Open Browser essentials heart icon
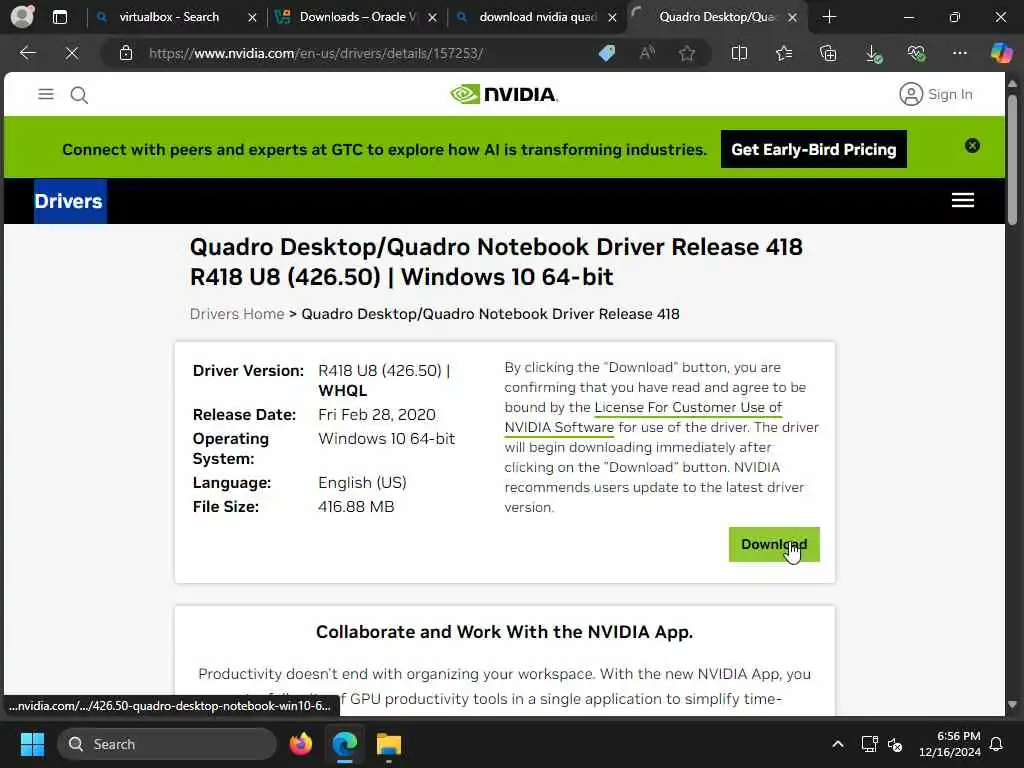 tap(916, 53)
